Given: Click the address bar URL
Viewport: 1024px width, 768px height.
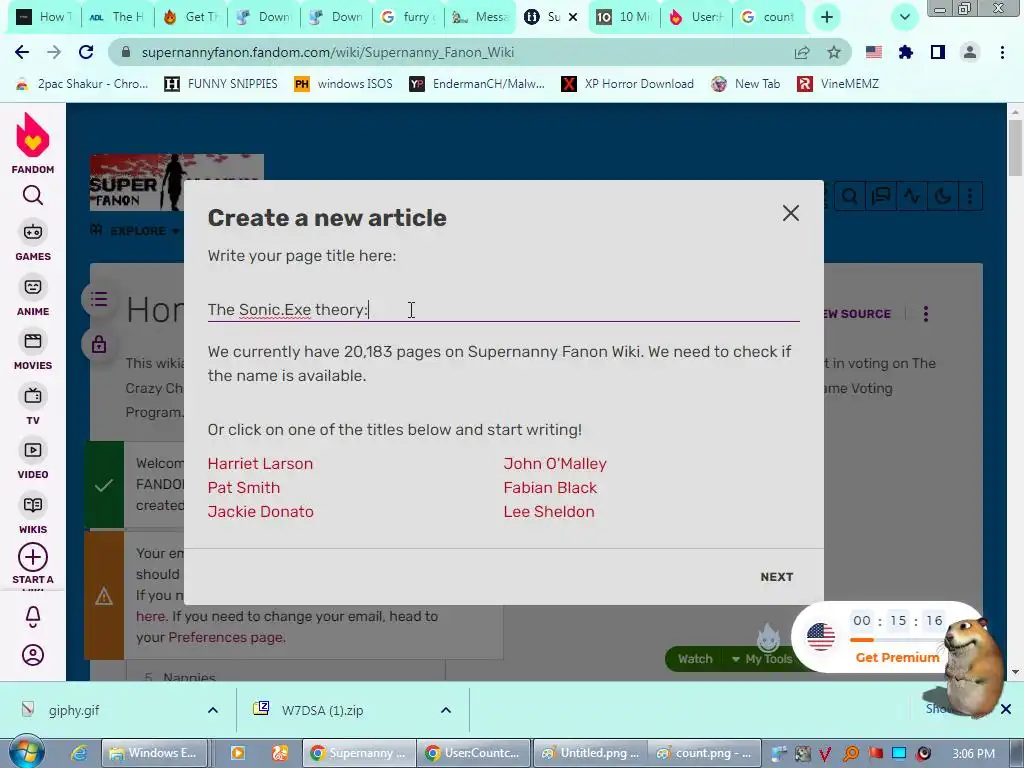Looking at the screenshot, I should point(328,52).
